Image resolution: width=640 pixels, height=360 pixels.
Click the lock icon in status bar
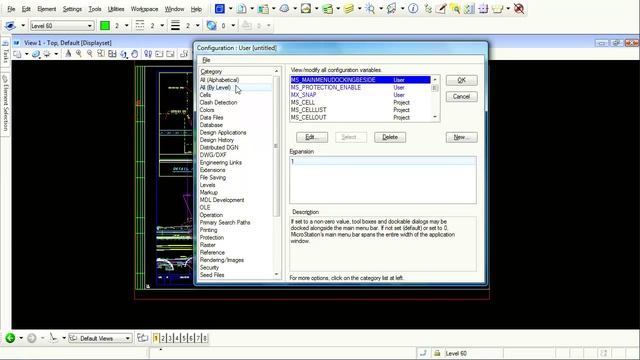coord(437,353)
